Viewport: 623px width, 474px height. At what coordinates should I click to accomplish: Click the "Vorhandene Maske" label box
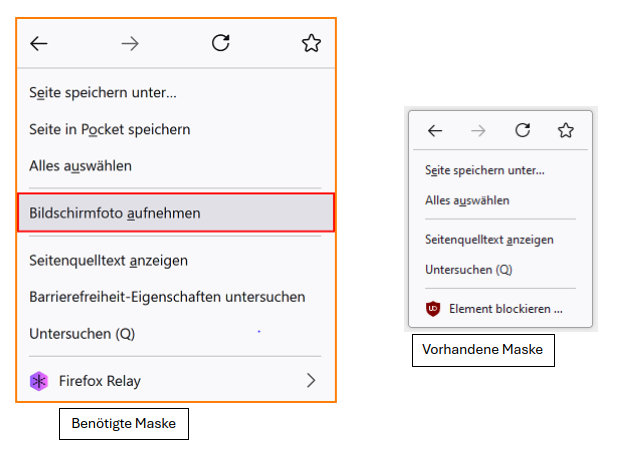pos(483,351)
